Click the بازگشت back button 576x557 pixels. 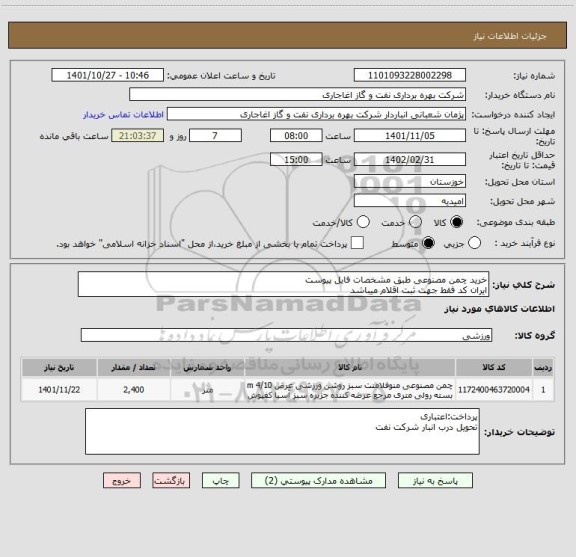[x=171, y=481]
